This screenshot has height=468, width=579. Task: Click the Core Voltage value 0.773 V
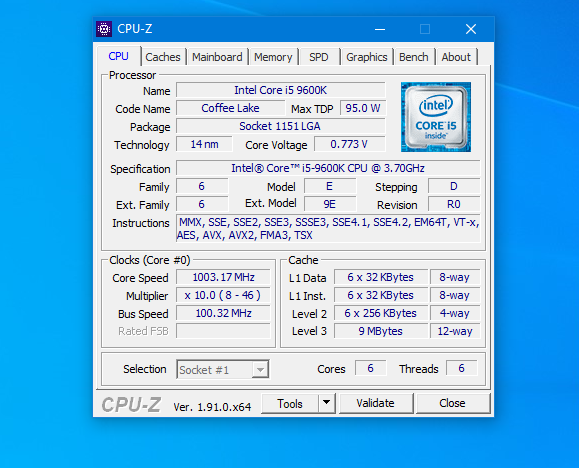click(349, 144)
